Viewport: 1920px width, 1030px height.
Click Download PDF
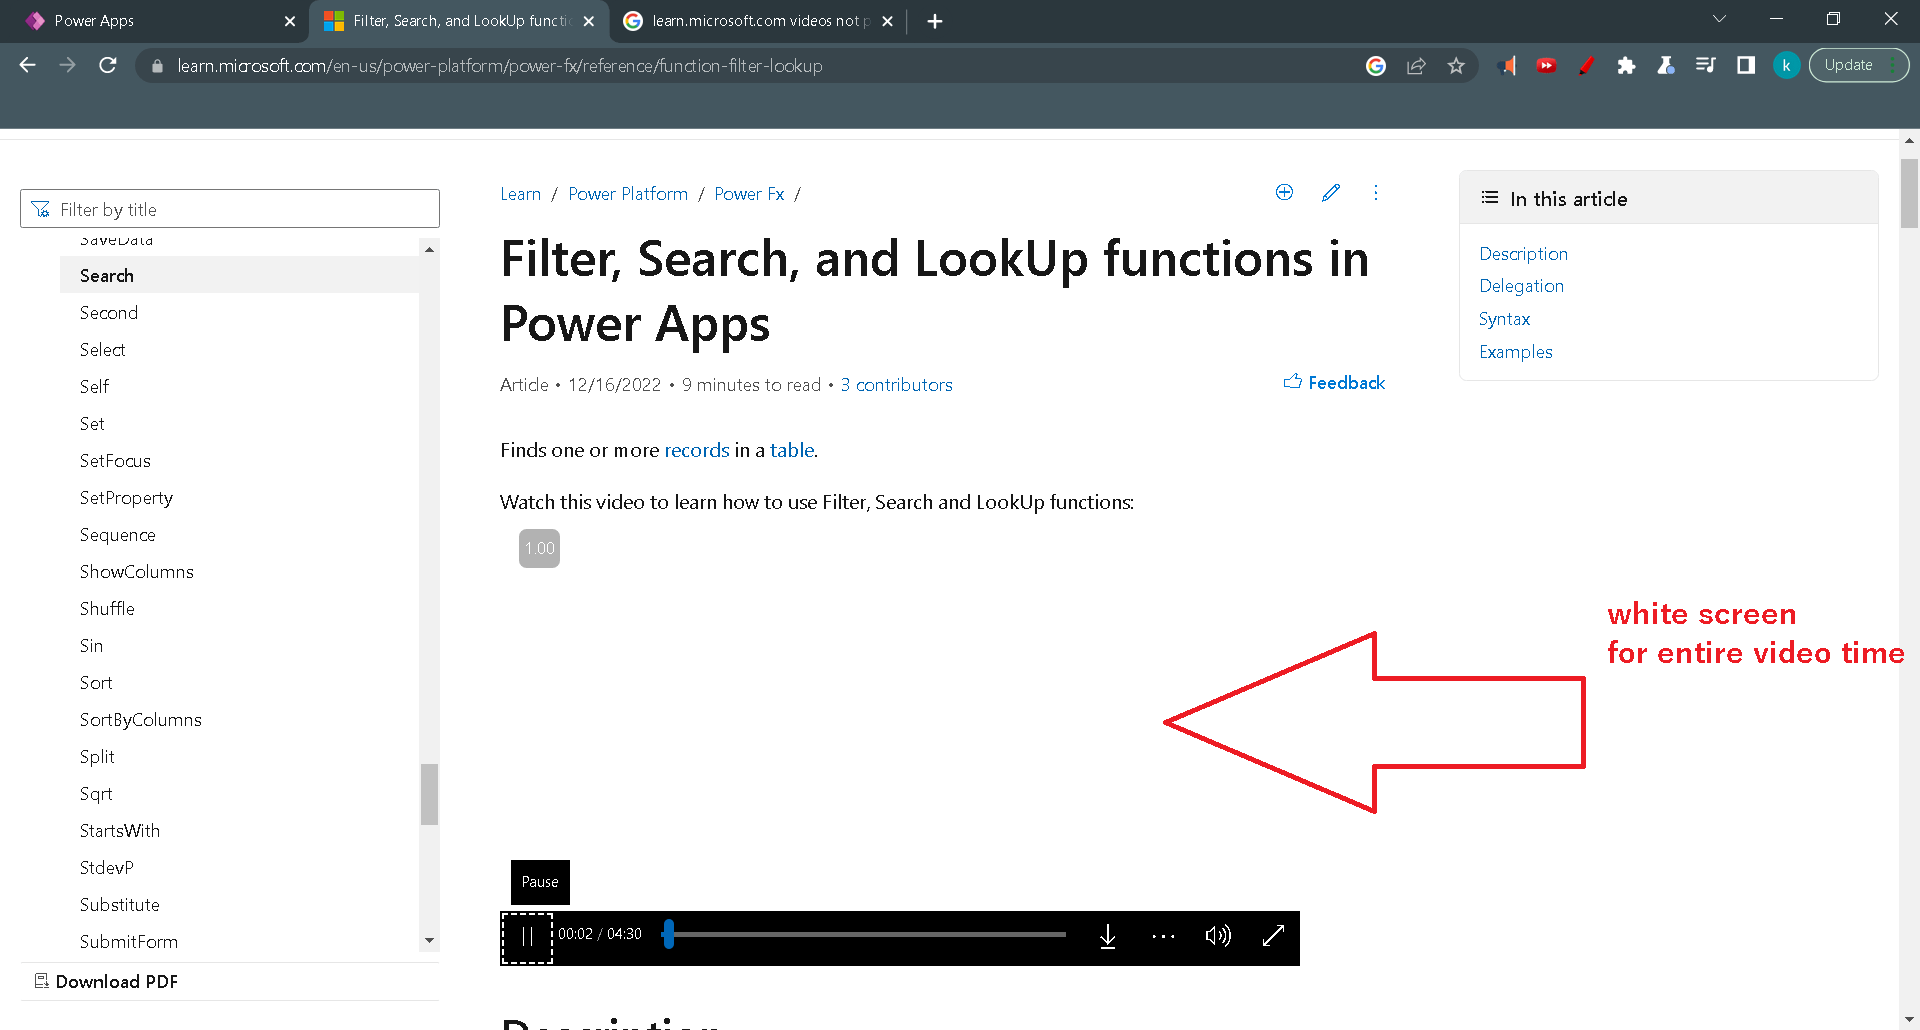pos(106,981)
